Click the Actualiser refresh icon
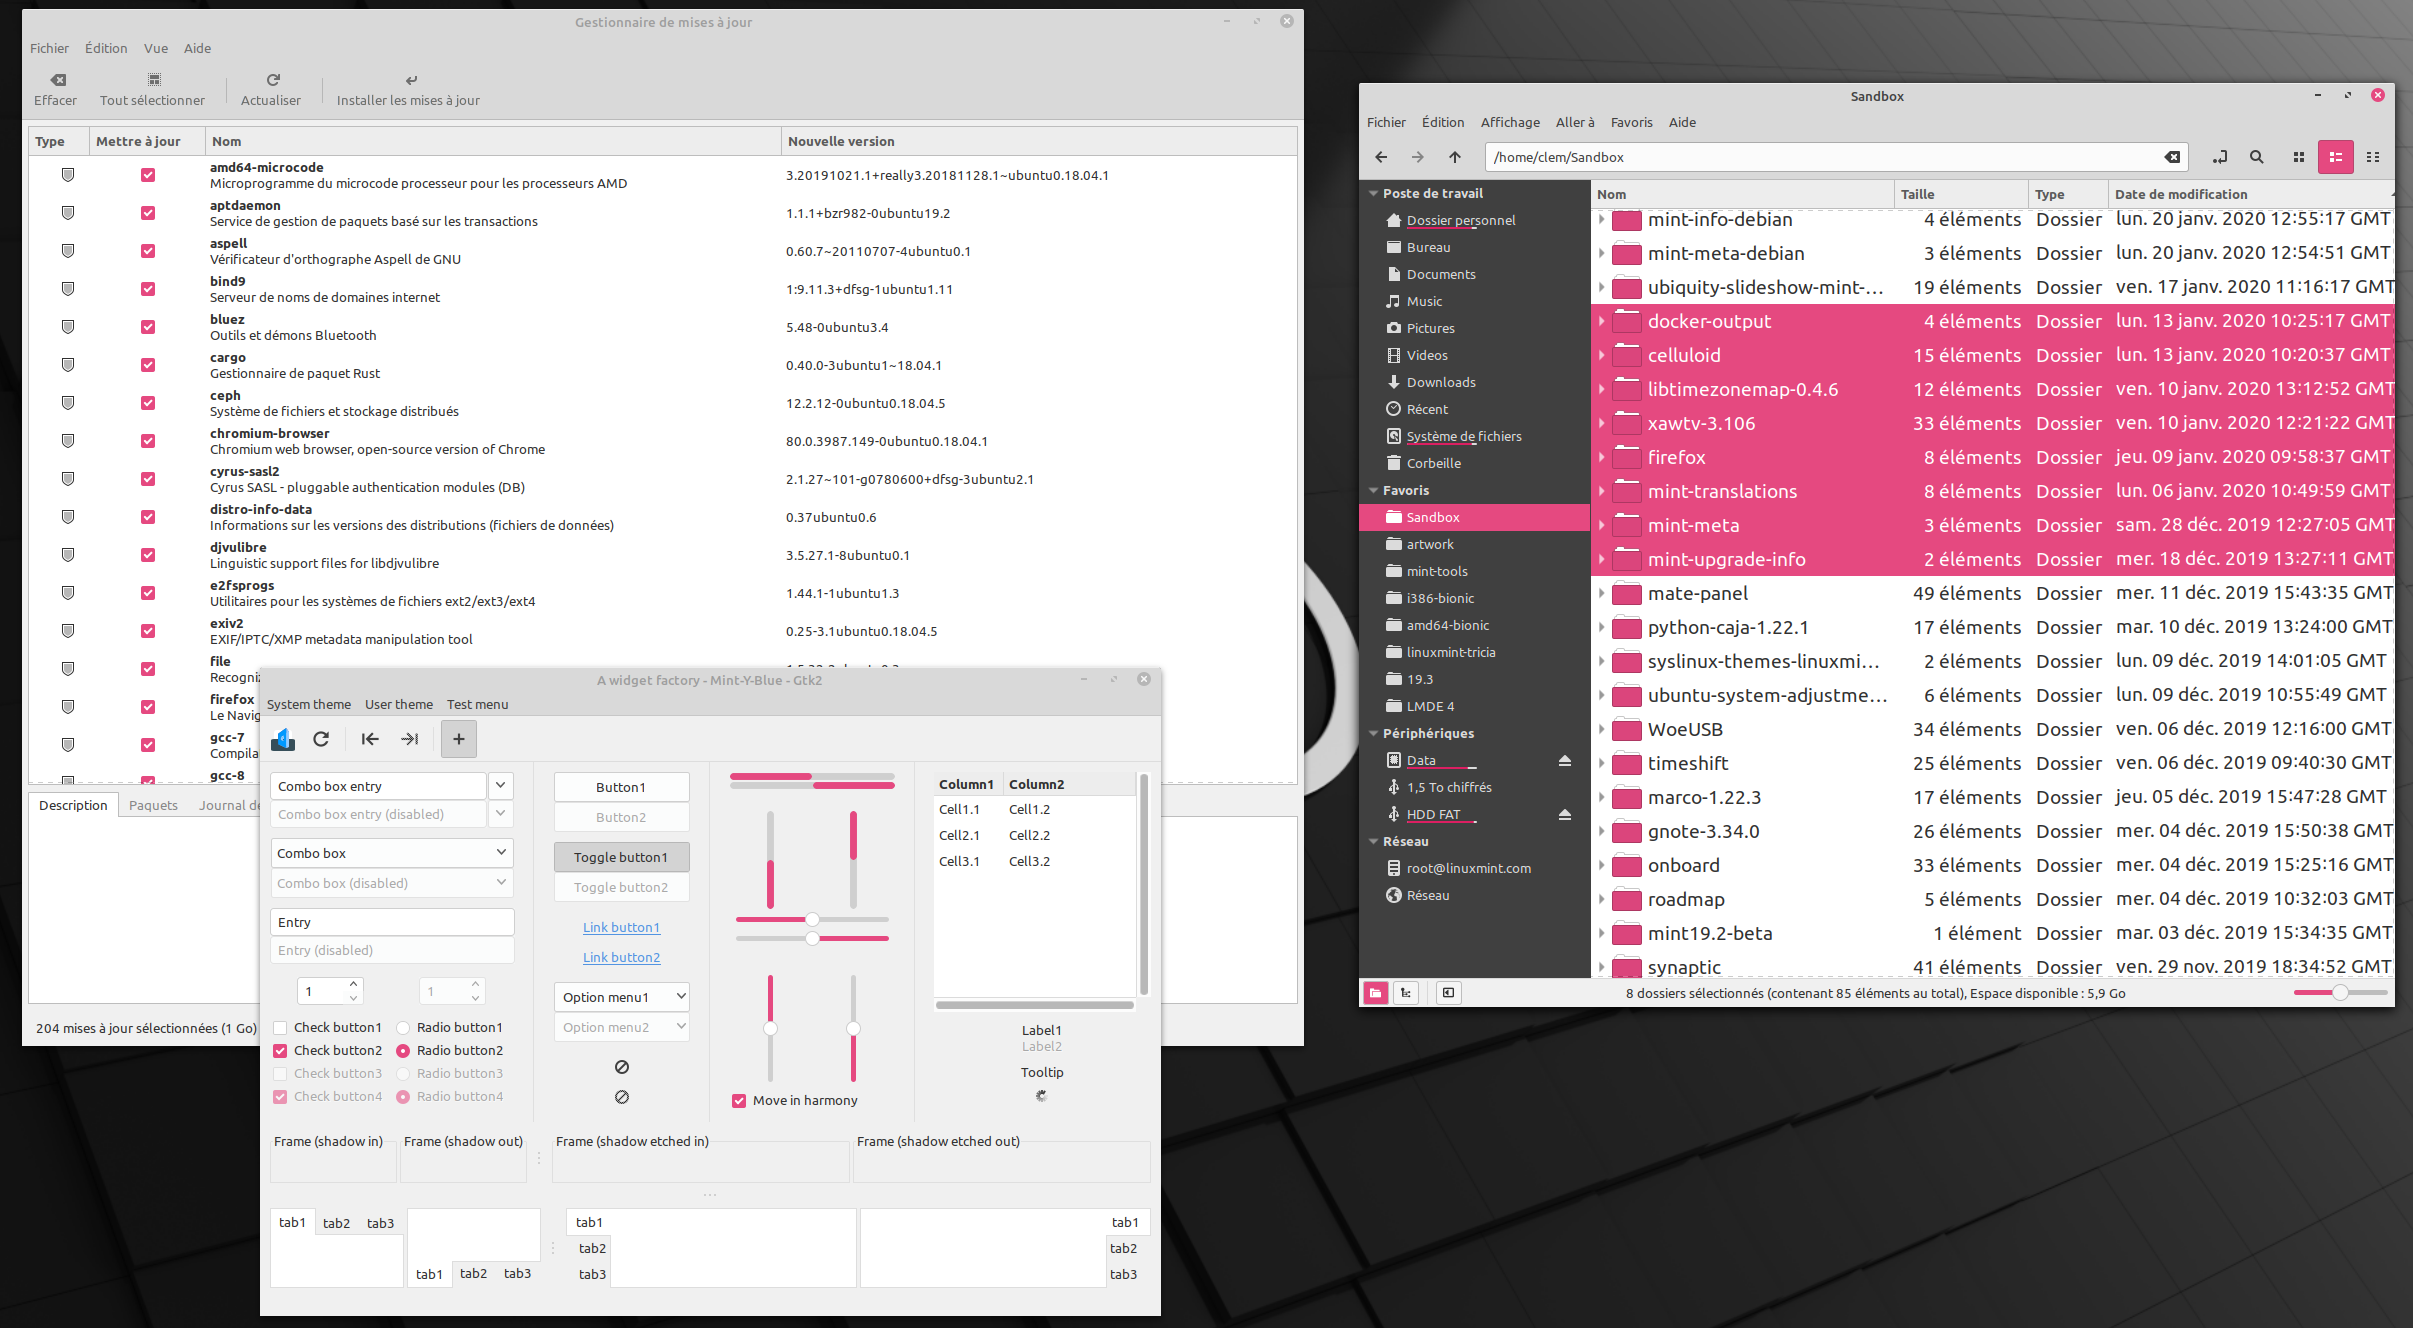The width and height of the screenshot is (2413, 1328). pos(271,81)
